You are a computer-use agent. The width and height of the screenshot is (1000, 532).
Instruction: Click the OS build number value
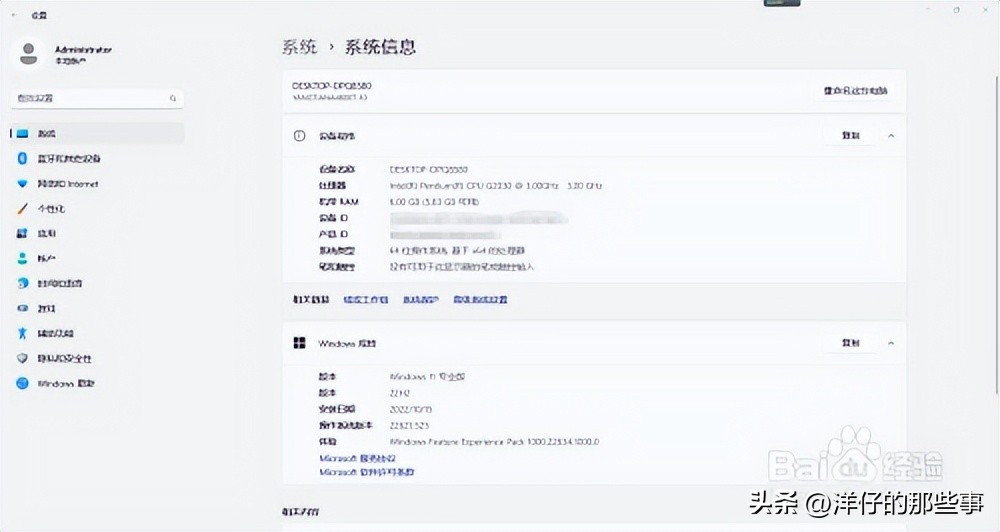click(x=409, y=425)
